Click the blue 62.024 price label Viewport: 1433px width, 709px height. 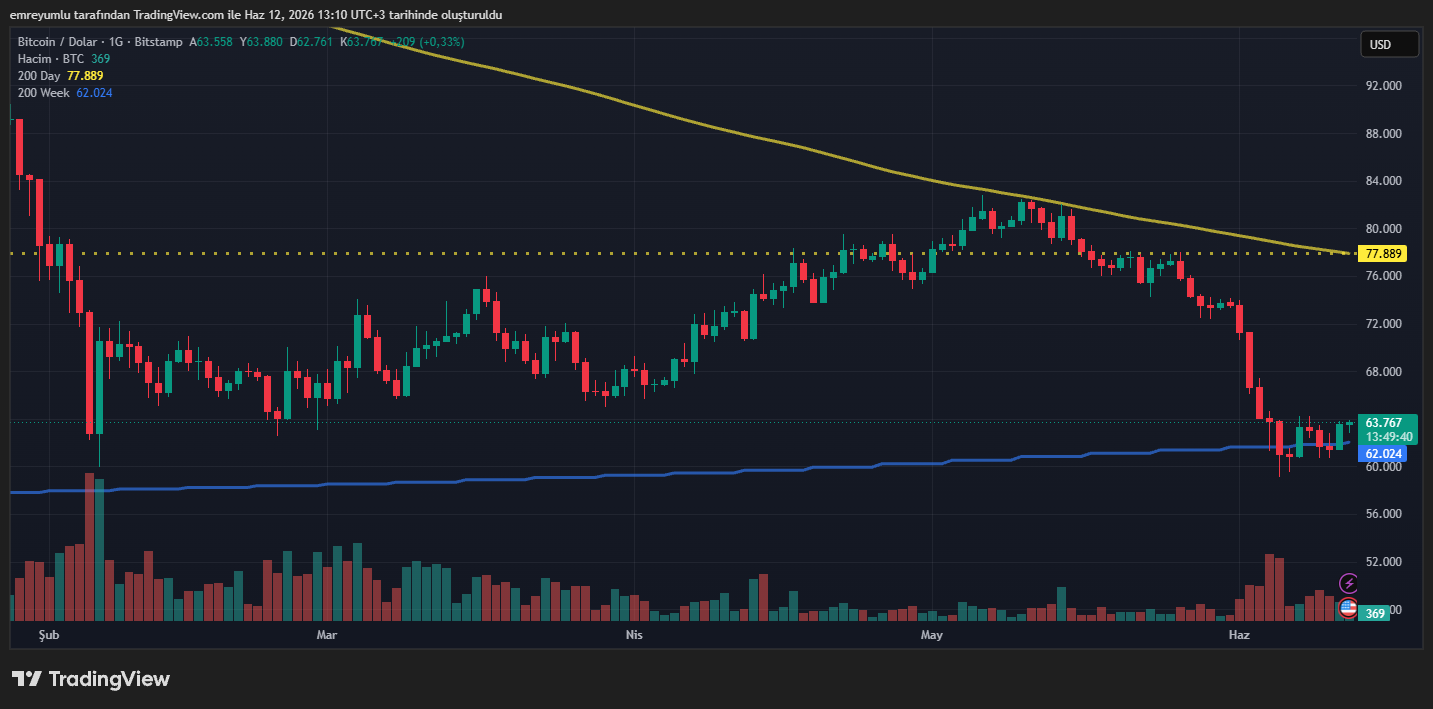(1383, 454)
